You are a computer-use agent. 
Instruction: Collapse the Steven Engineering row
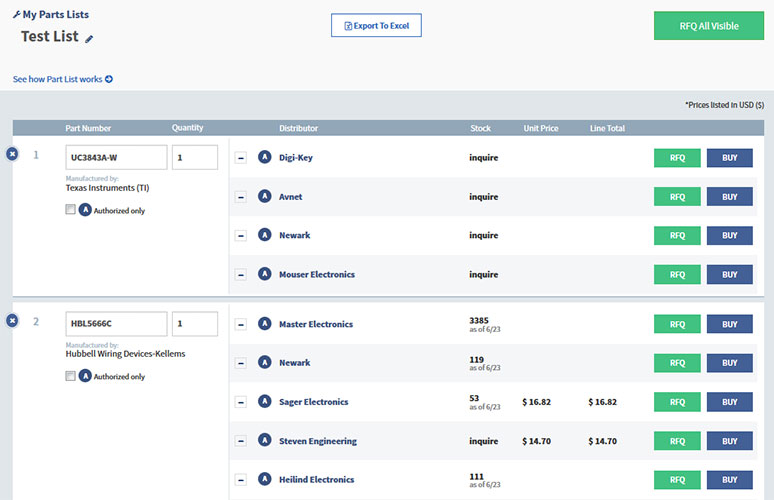pyautogui.click(x=241, y=441)
